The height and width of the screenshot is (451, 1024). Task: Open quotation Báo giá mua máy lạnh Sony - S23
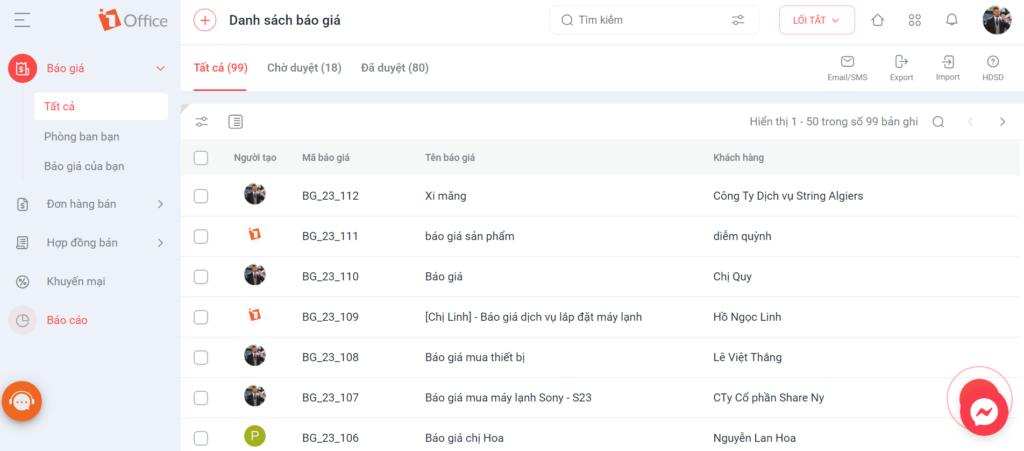[x=508, y=397]
